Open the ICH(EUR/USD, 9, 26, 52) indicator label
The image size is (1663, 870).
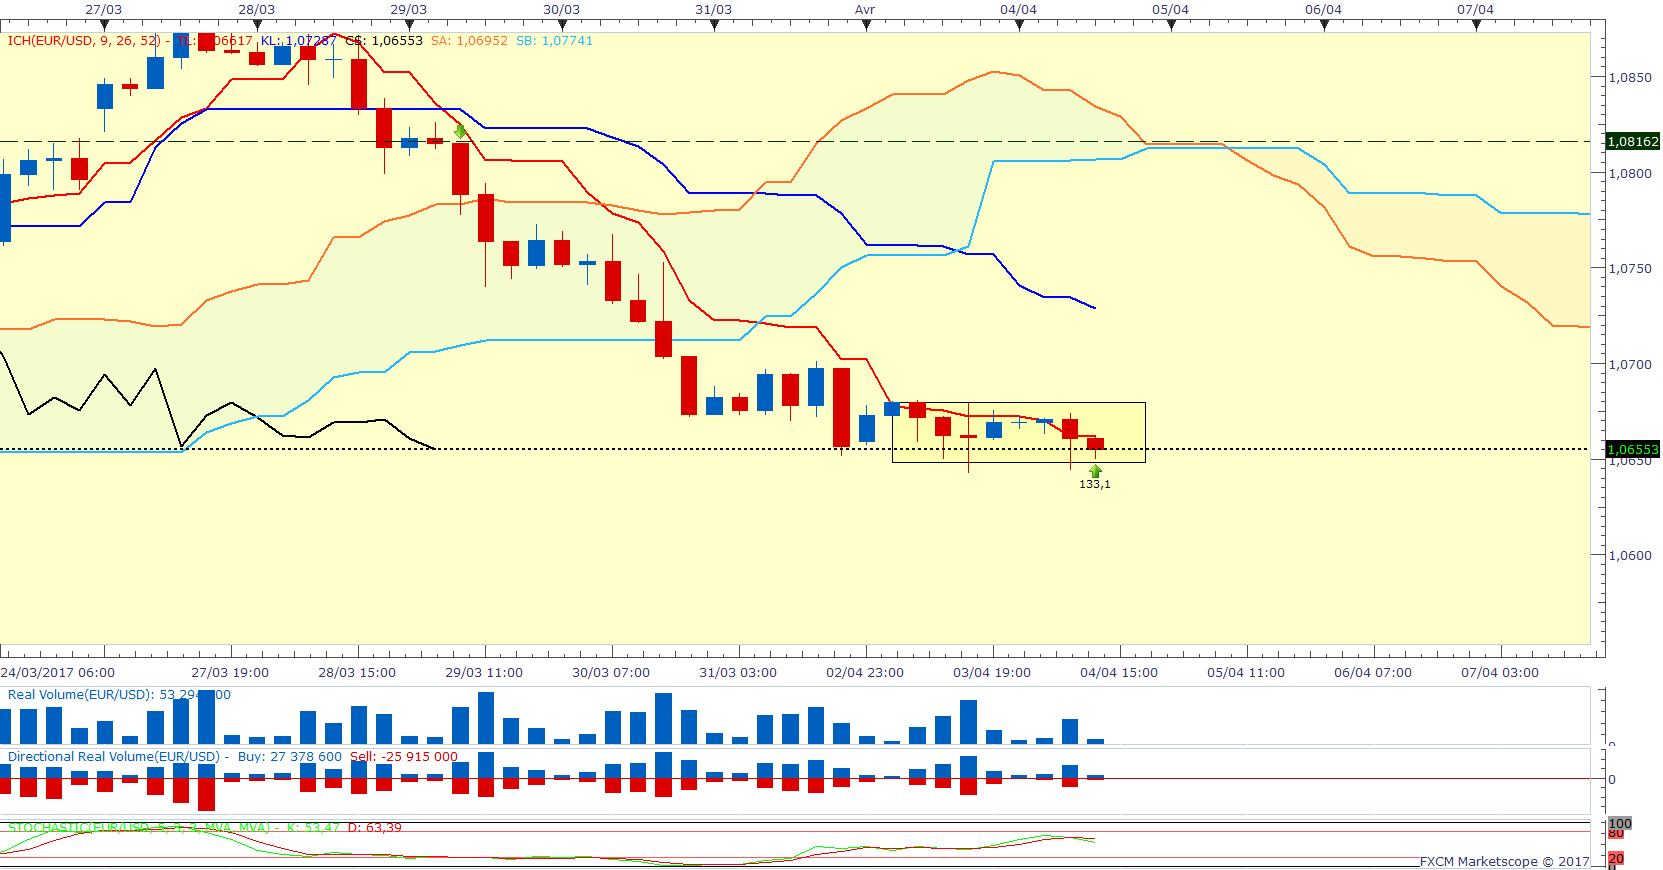click(x=84, y=41)
